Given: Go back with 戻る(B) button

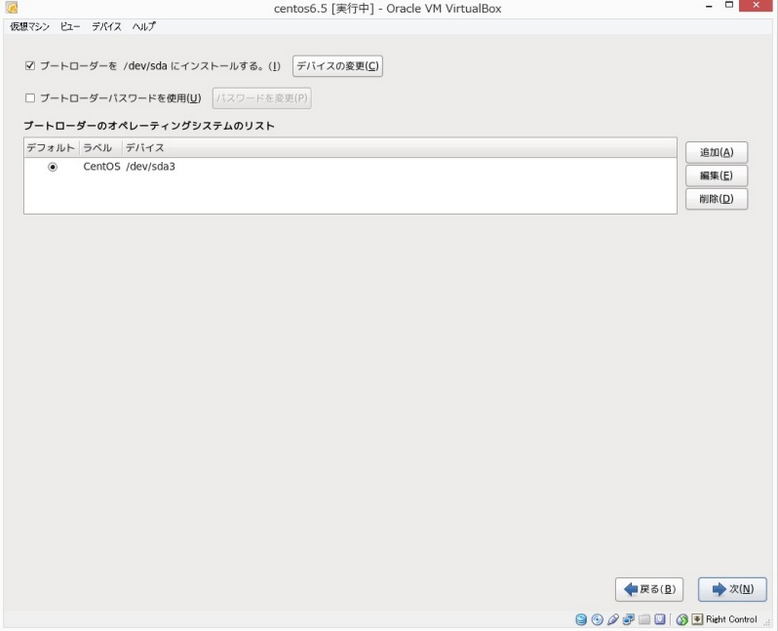Looking at the screenshot, I should click(649, 589).
